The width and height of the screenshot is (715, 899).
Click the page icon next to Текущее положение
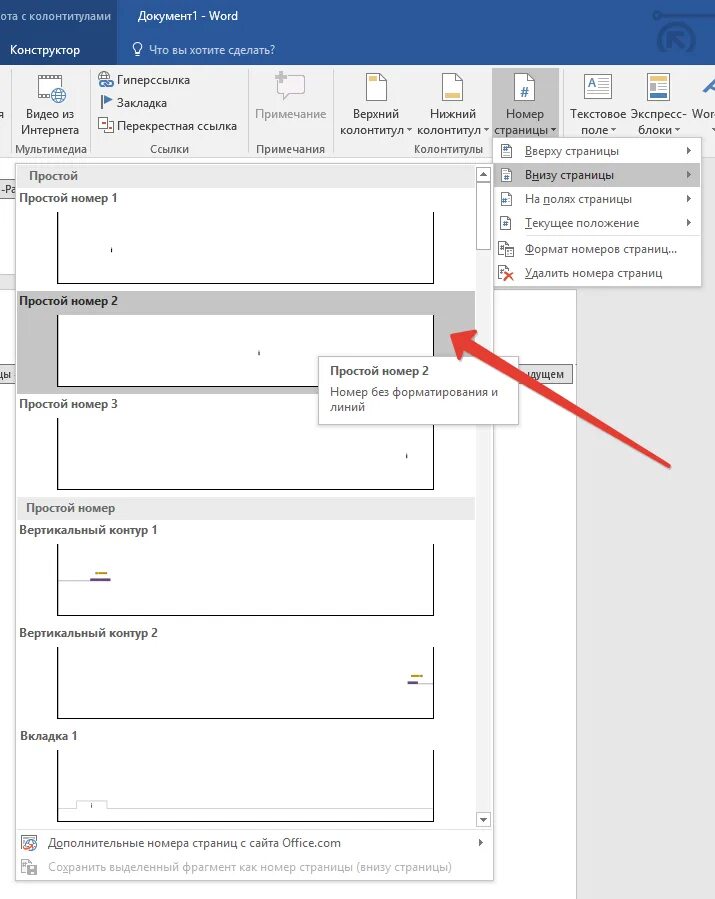(x=506, y=223)
